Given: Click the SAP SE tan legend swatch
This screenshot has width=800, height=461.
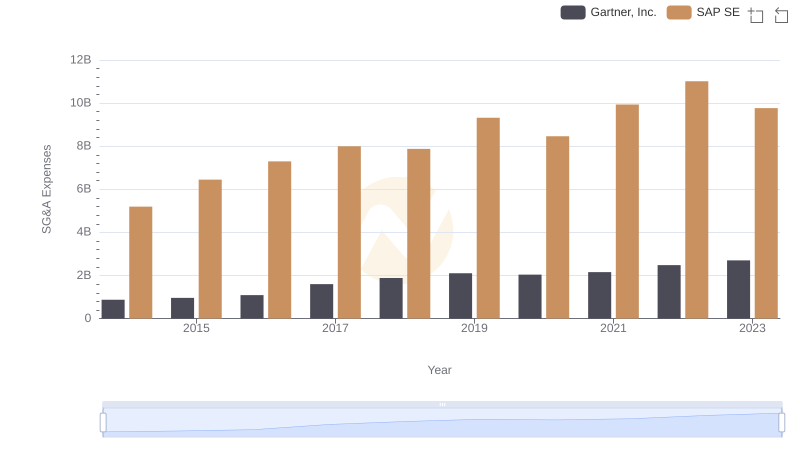Looking at the screenshot, I should click(x=679, y=12).
